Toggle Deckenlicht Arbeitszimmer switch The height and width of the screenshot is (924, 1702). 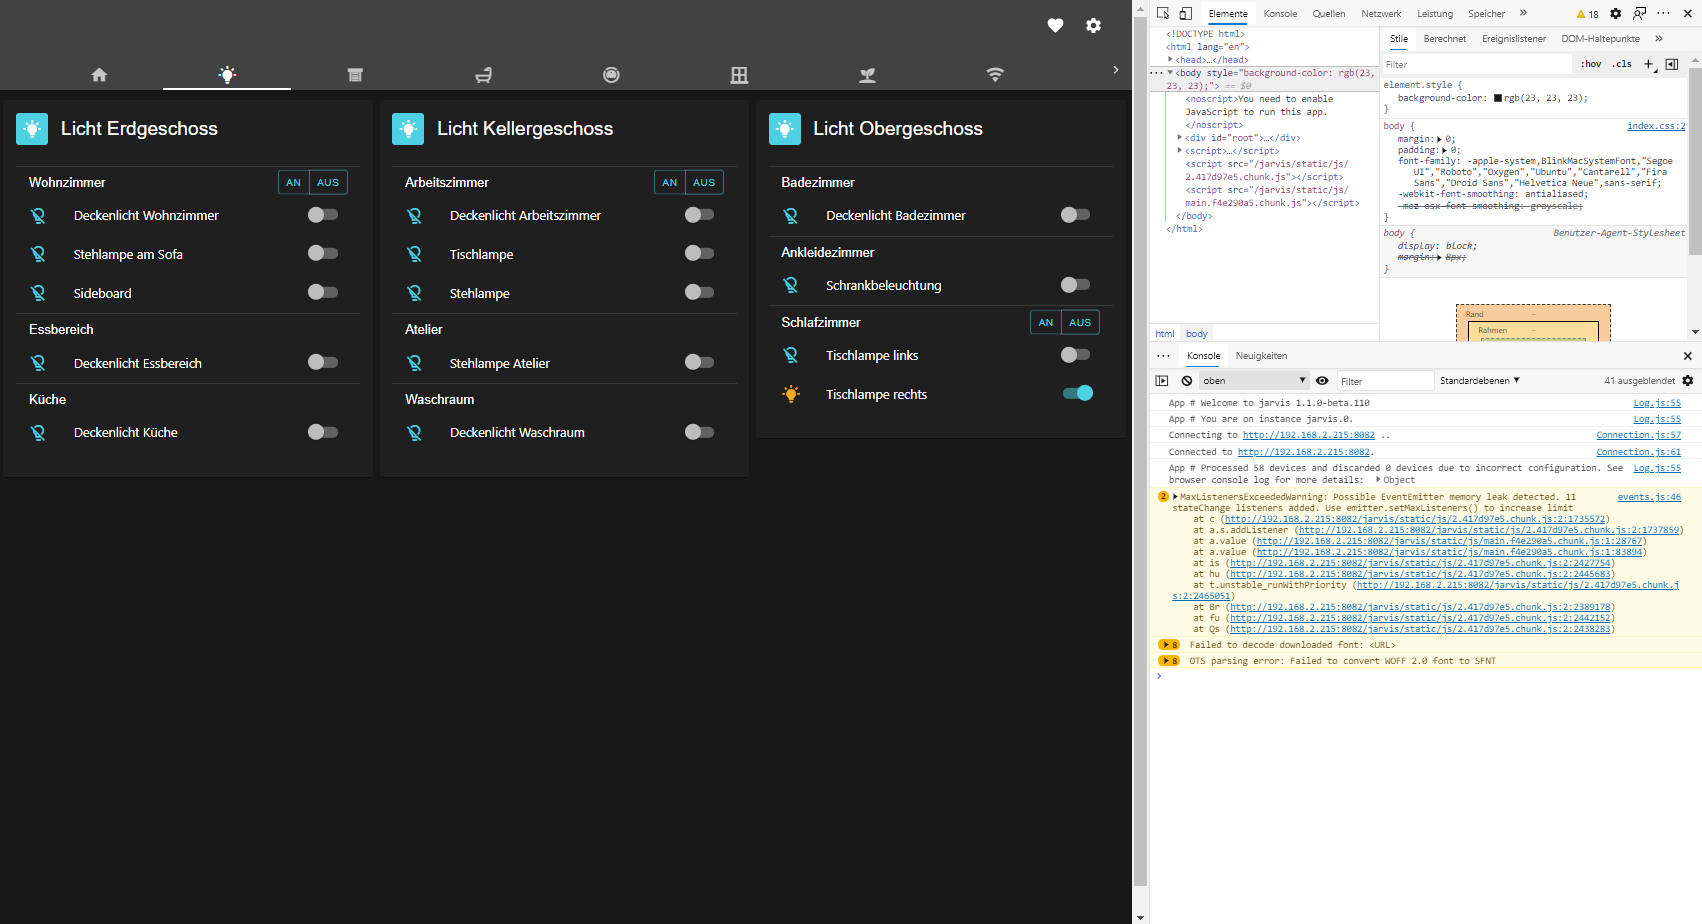pyautogui.click(x=699, y=215)
